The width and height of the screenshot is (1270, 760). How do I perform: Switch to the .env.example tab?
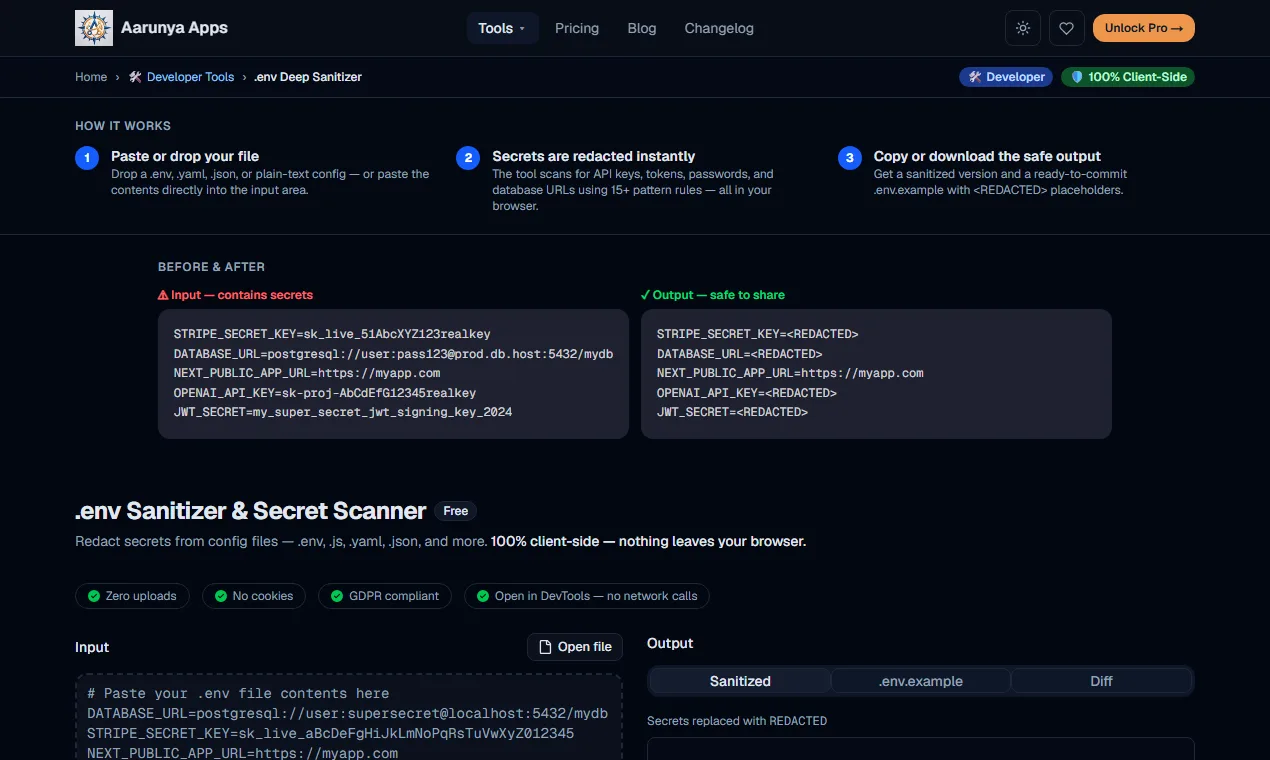point(921,681)
